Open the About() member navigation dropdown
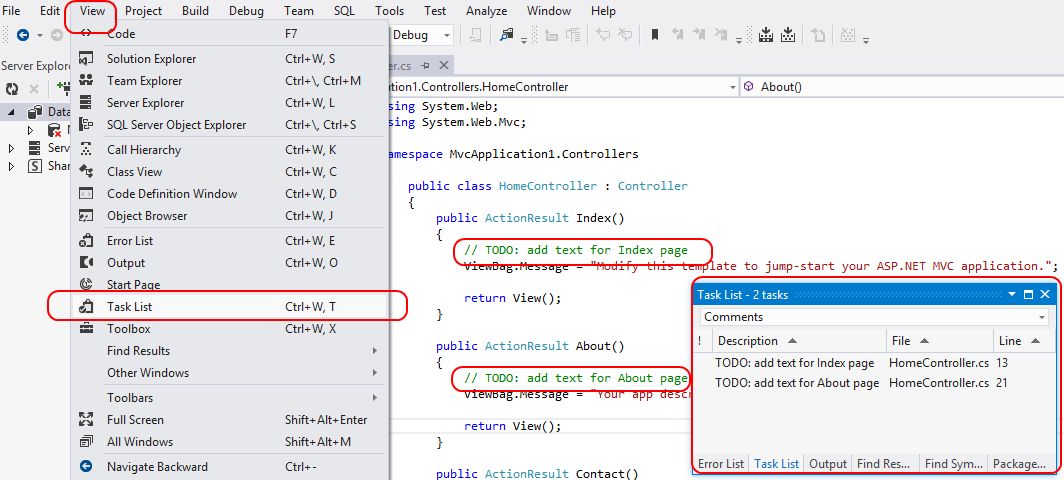The width and height of the screenshot is (1064, 480). tap(900, 87)
